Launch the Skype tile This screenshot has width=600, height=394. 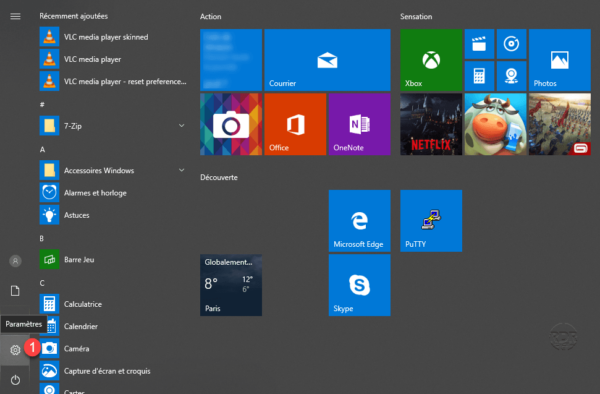pos(359,285)
